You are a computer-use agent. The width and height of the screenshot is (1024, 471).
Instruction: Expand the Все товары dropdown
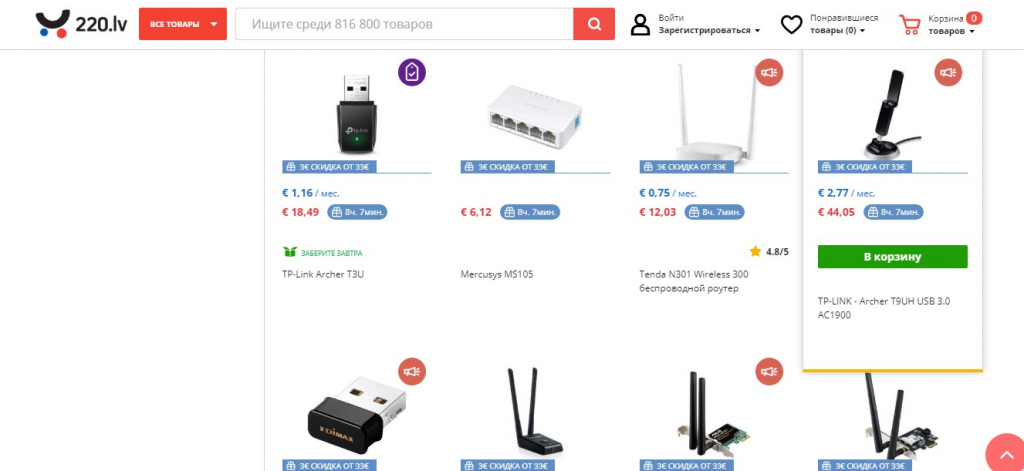(183, 24)
